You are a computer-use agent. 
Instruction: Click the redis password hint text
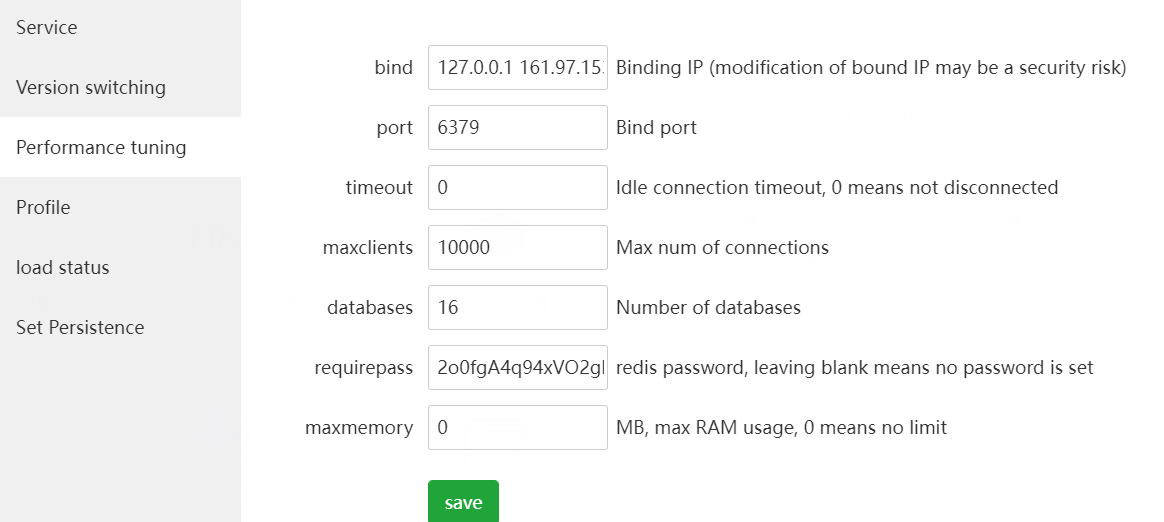click(x=854, y=368)
